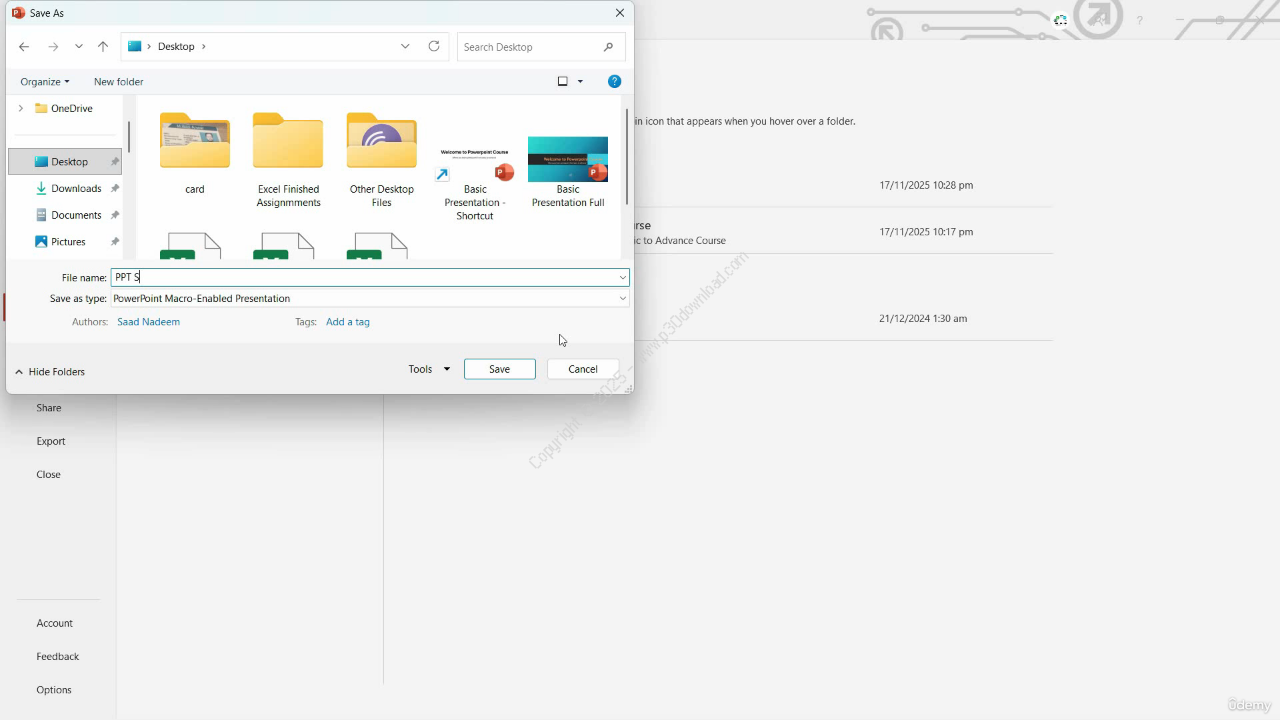Open the dialog Help icon

[x=615, y=82]
